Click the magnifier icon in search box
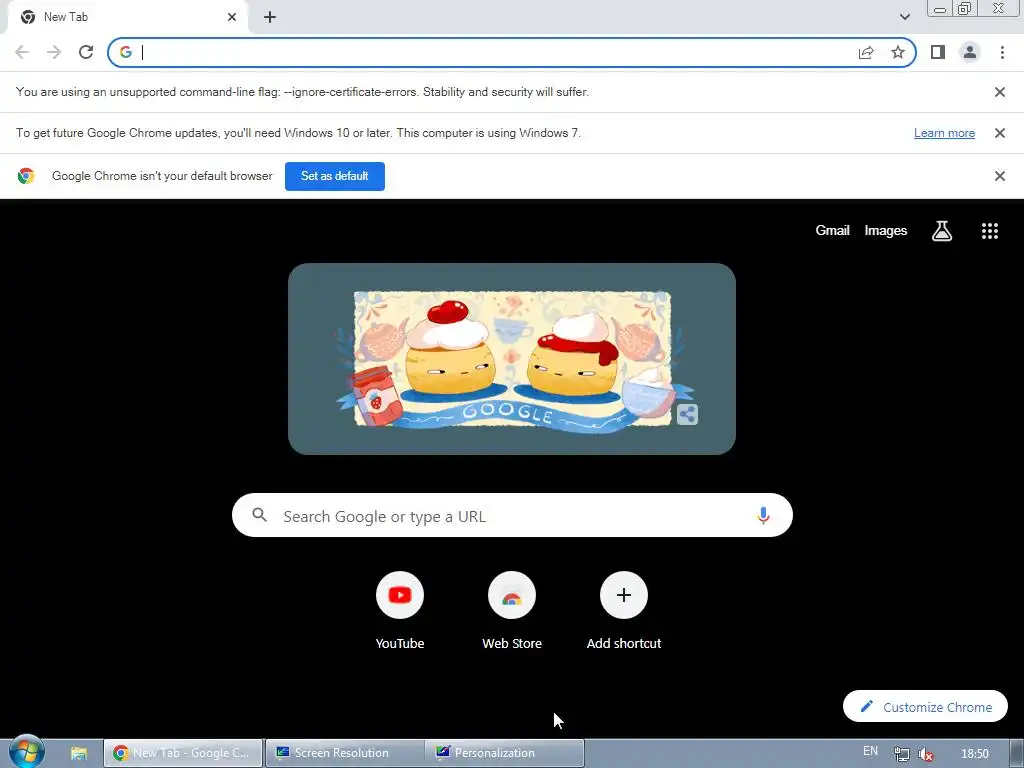The image size is (1024, 768). (259, 515)
